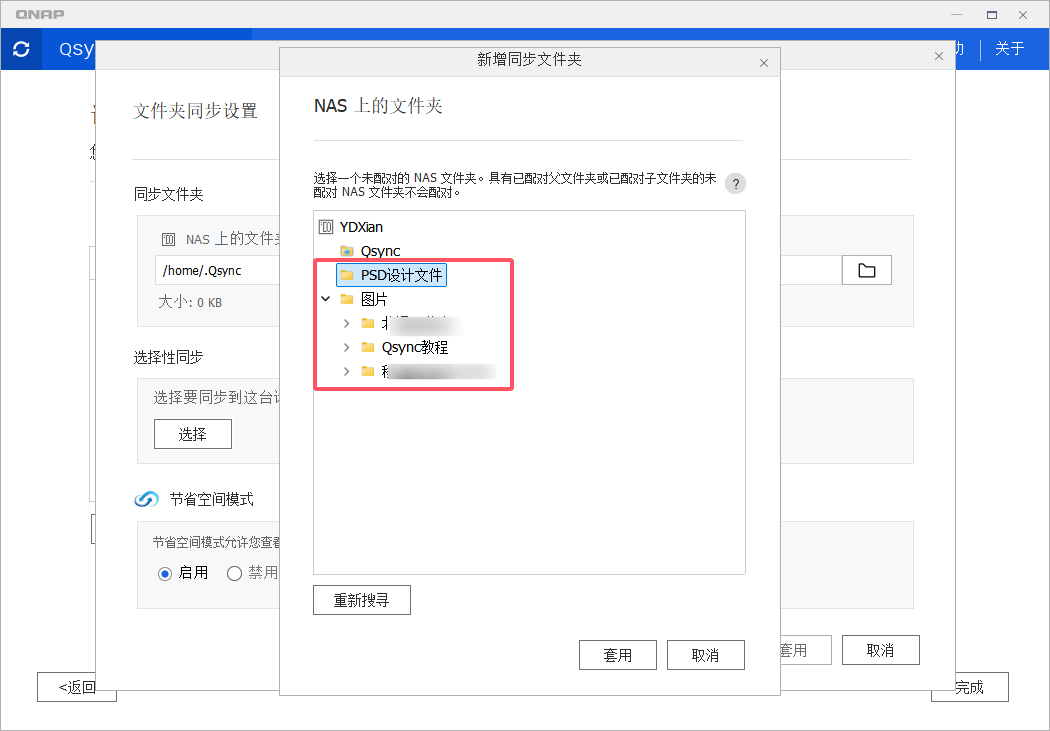Image resolution: width=1050 pixels, height=731 pixels.
Task: Click the 图片 folder icon
Action: (347, 299)
